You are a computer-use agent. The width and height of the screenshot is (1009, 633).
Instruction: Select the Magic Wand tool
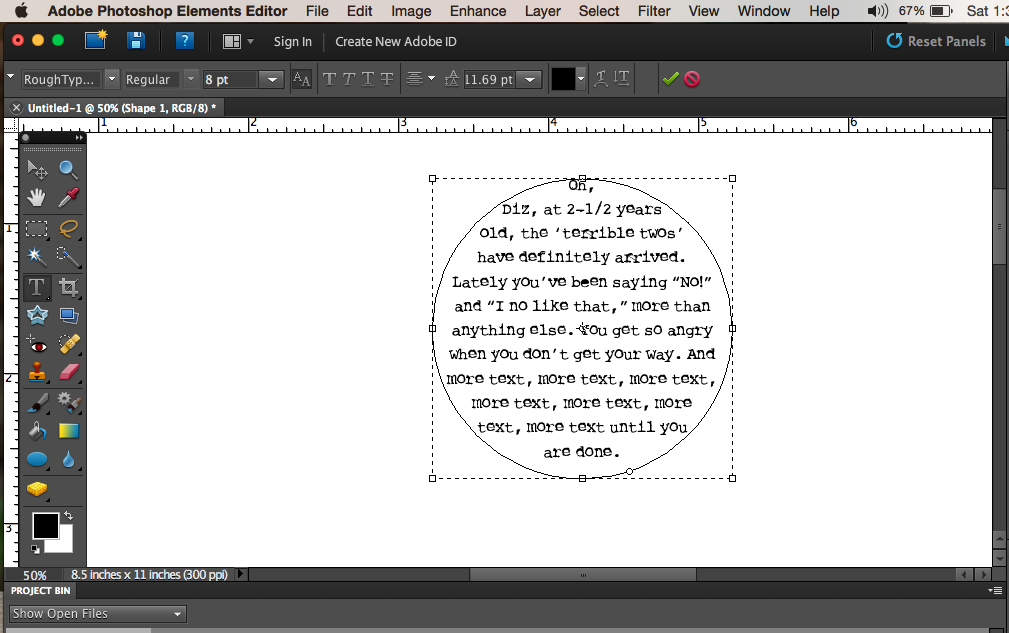[36, 255]
